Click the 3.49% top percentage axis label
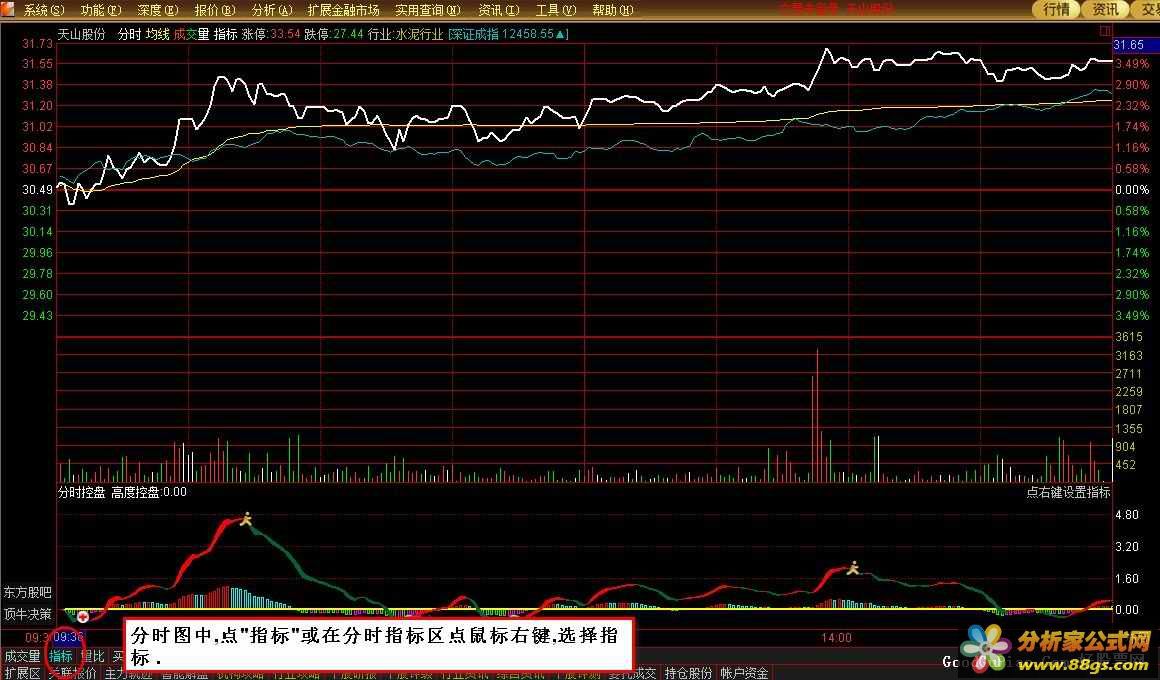 (x=1132, y=64)
